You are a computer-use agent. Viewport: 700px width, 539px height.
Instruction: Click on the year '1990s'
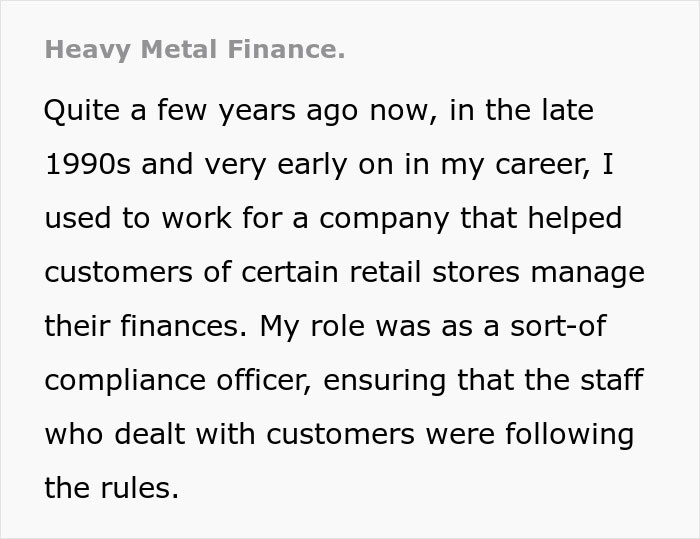tap(88, 164)
